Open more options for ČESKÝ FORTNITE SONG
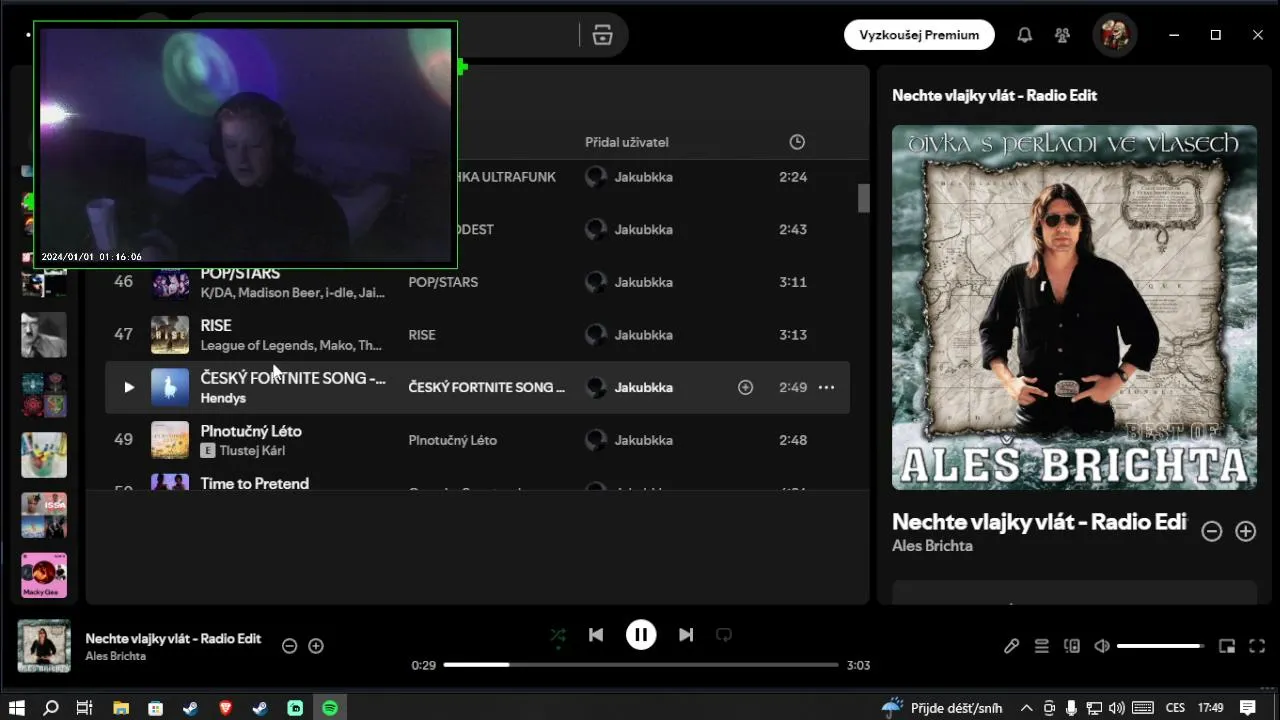The image size is (1280, 720). pyautogui.click(x=826, y=387)
